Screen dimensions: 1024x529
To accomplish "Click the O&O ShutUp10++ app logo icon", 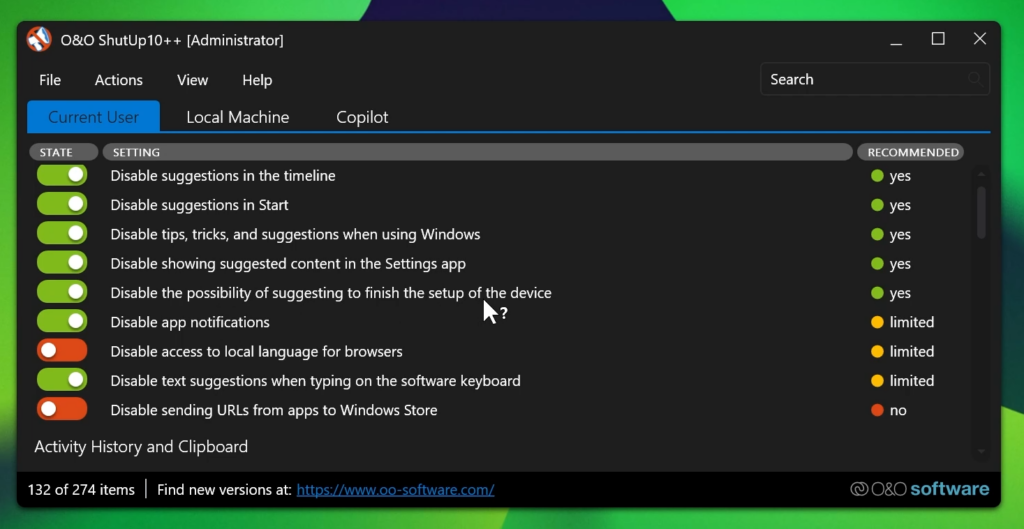I will pos(39,40).
